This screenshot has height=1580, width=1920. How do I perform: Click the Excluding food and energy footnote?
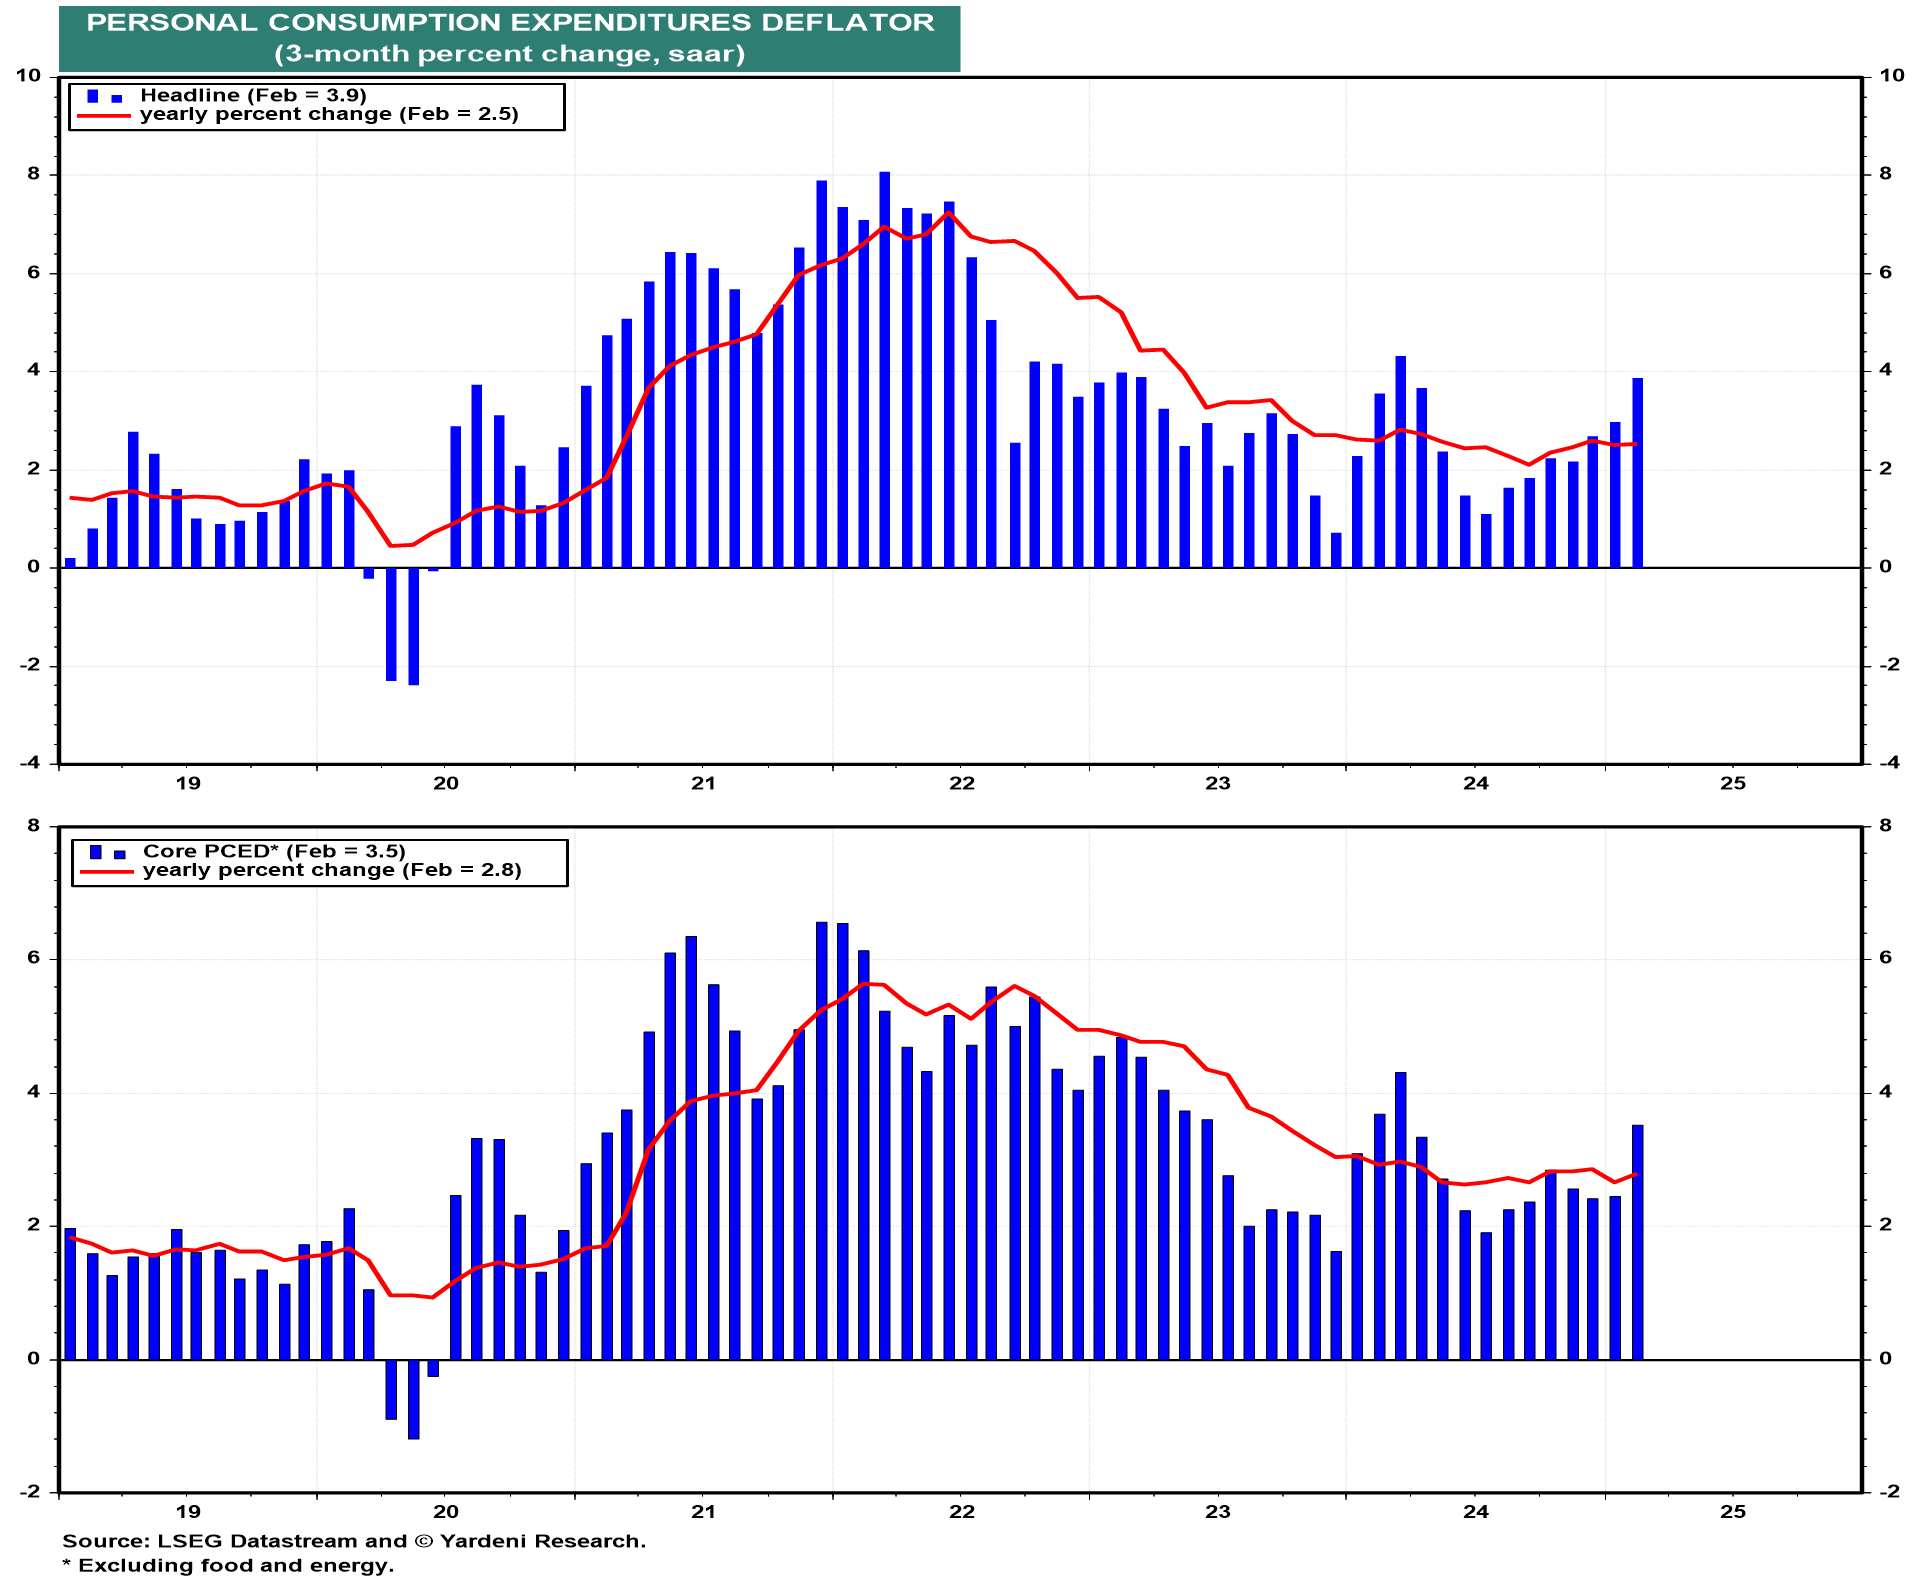tap(228, 1565)
